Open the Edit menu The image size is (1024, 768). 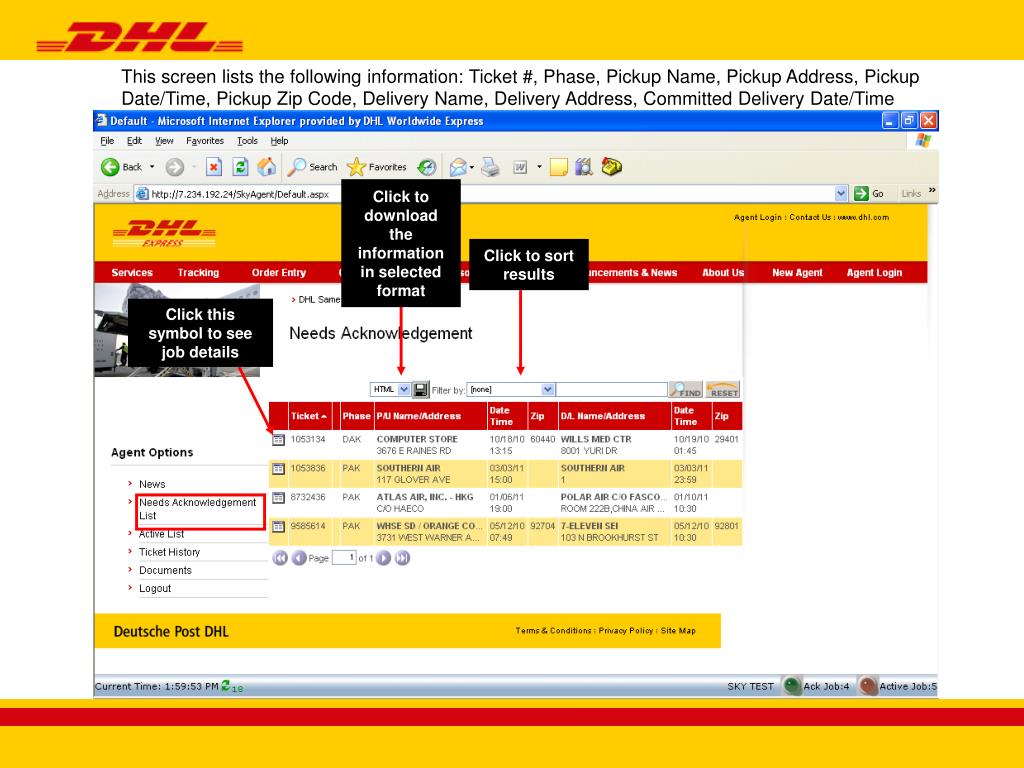[x=135, y=141]
